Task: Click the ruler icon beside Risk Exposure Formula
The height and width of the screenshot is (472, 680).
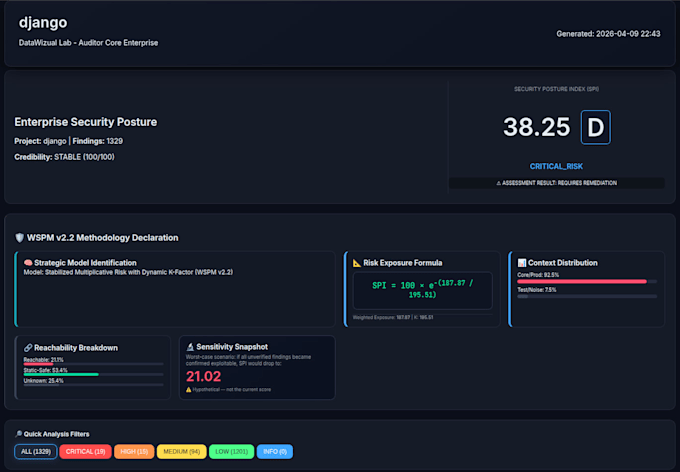Action: [x=357, y=263]
